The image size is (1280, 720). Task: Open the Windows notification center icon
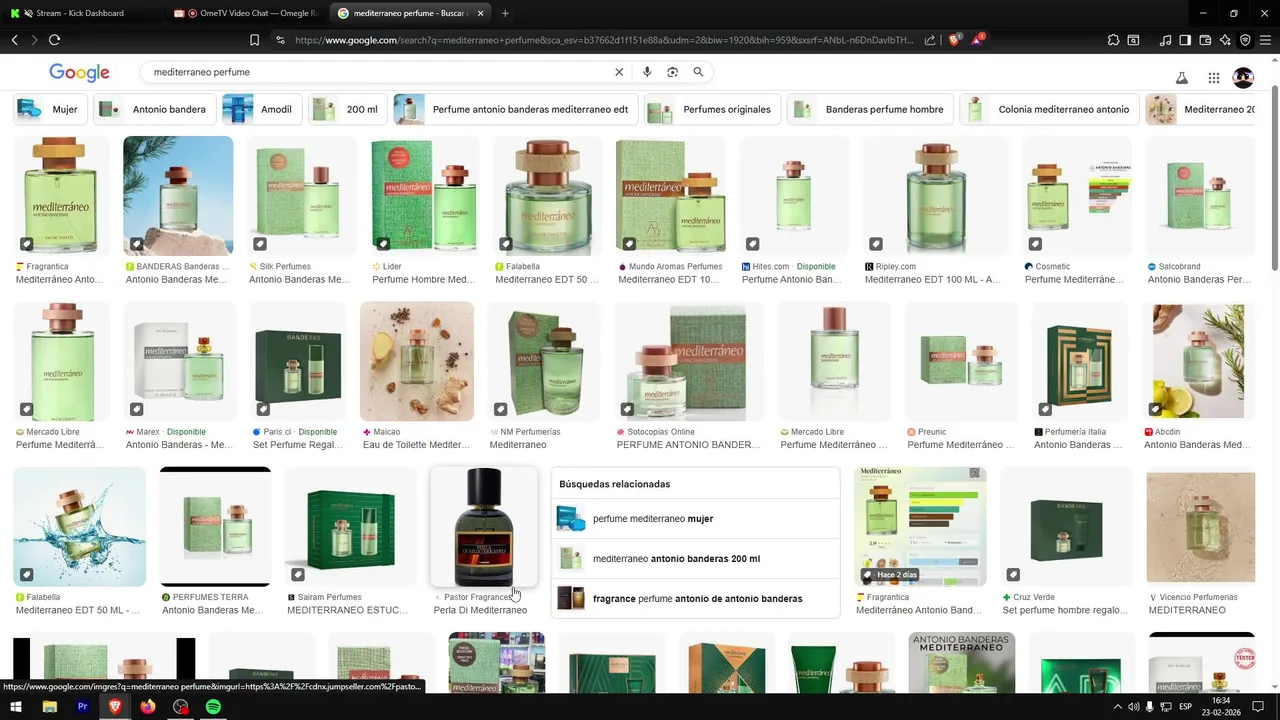[x=1258, y=707]
